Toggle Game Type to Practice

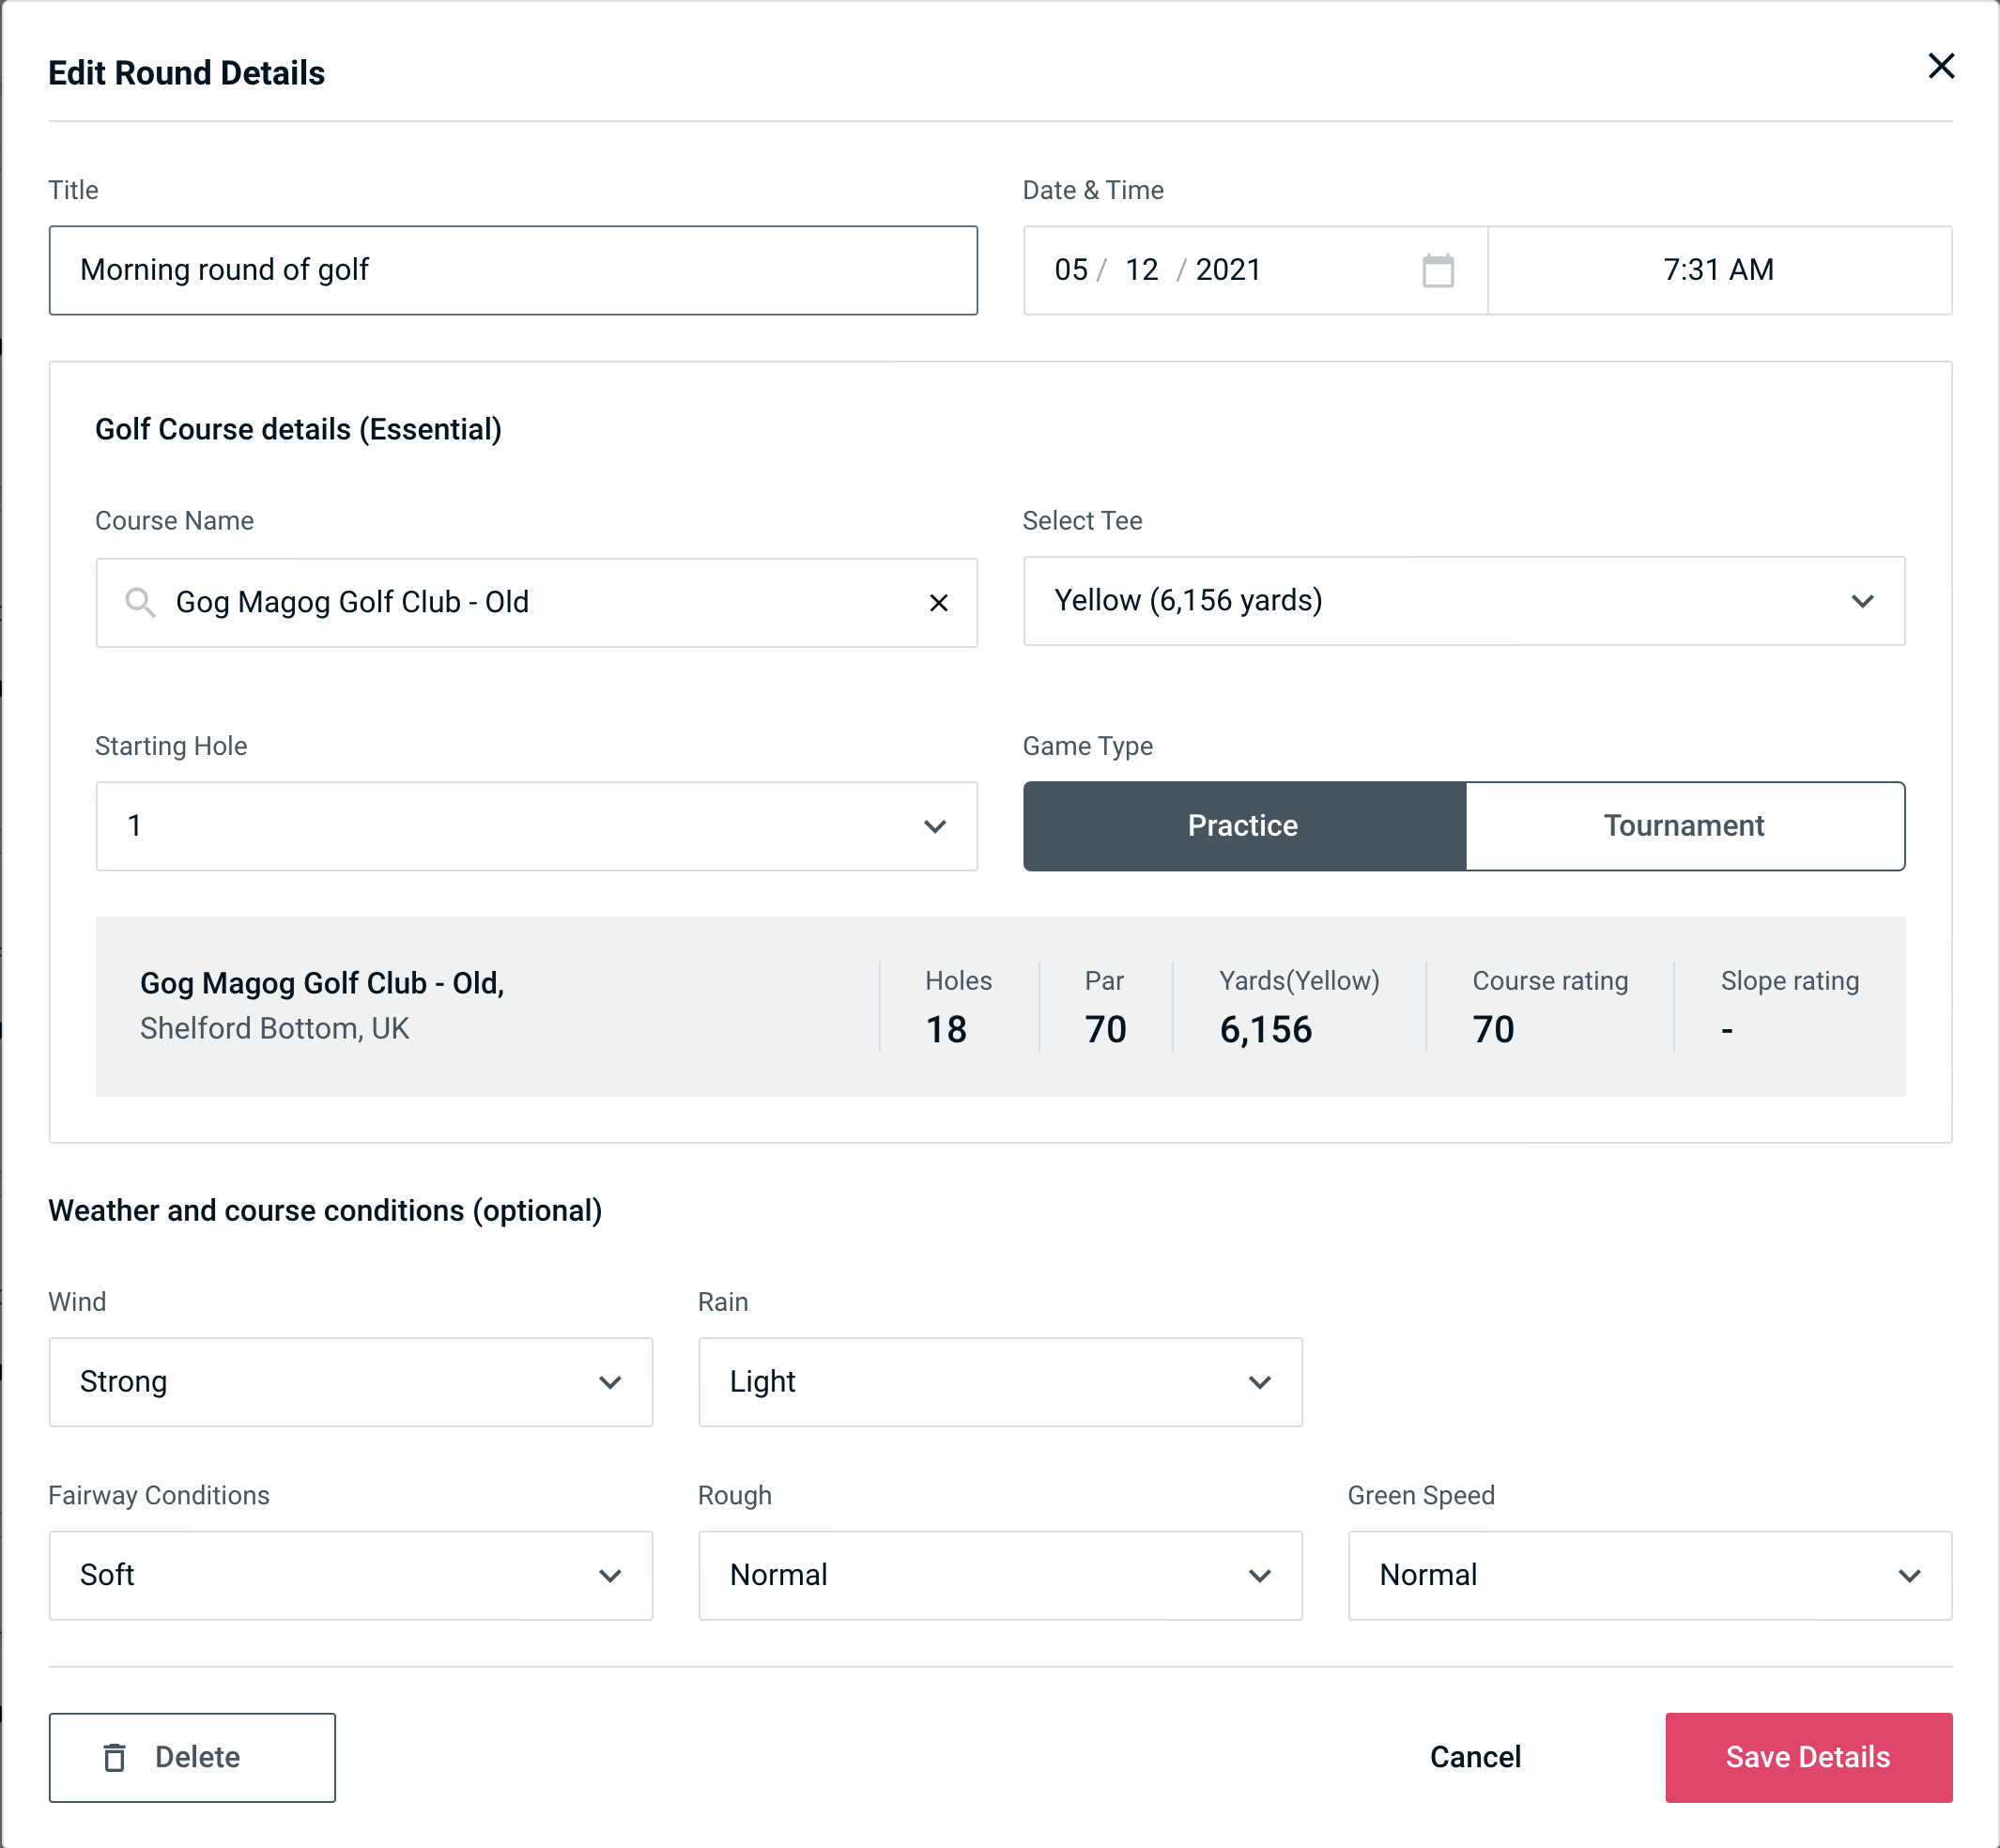(x=1242, y=825)
